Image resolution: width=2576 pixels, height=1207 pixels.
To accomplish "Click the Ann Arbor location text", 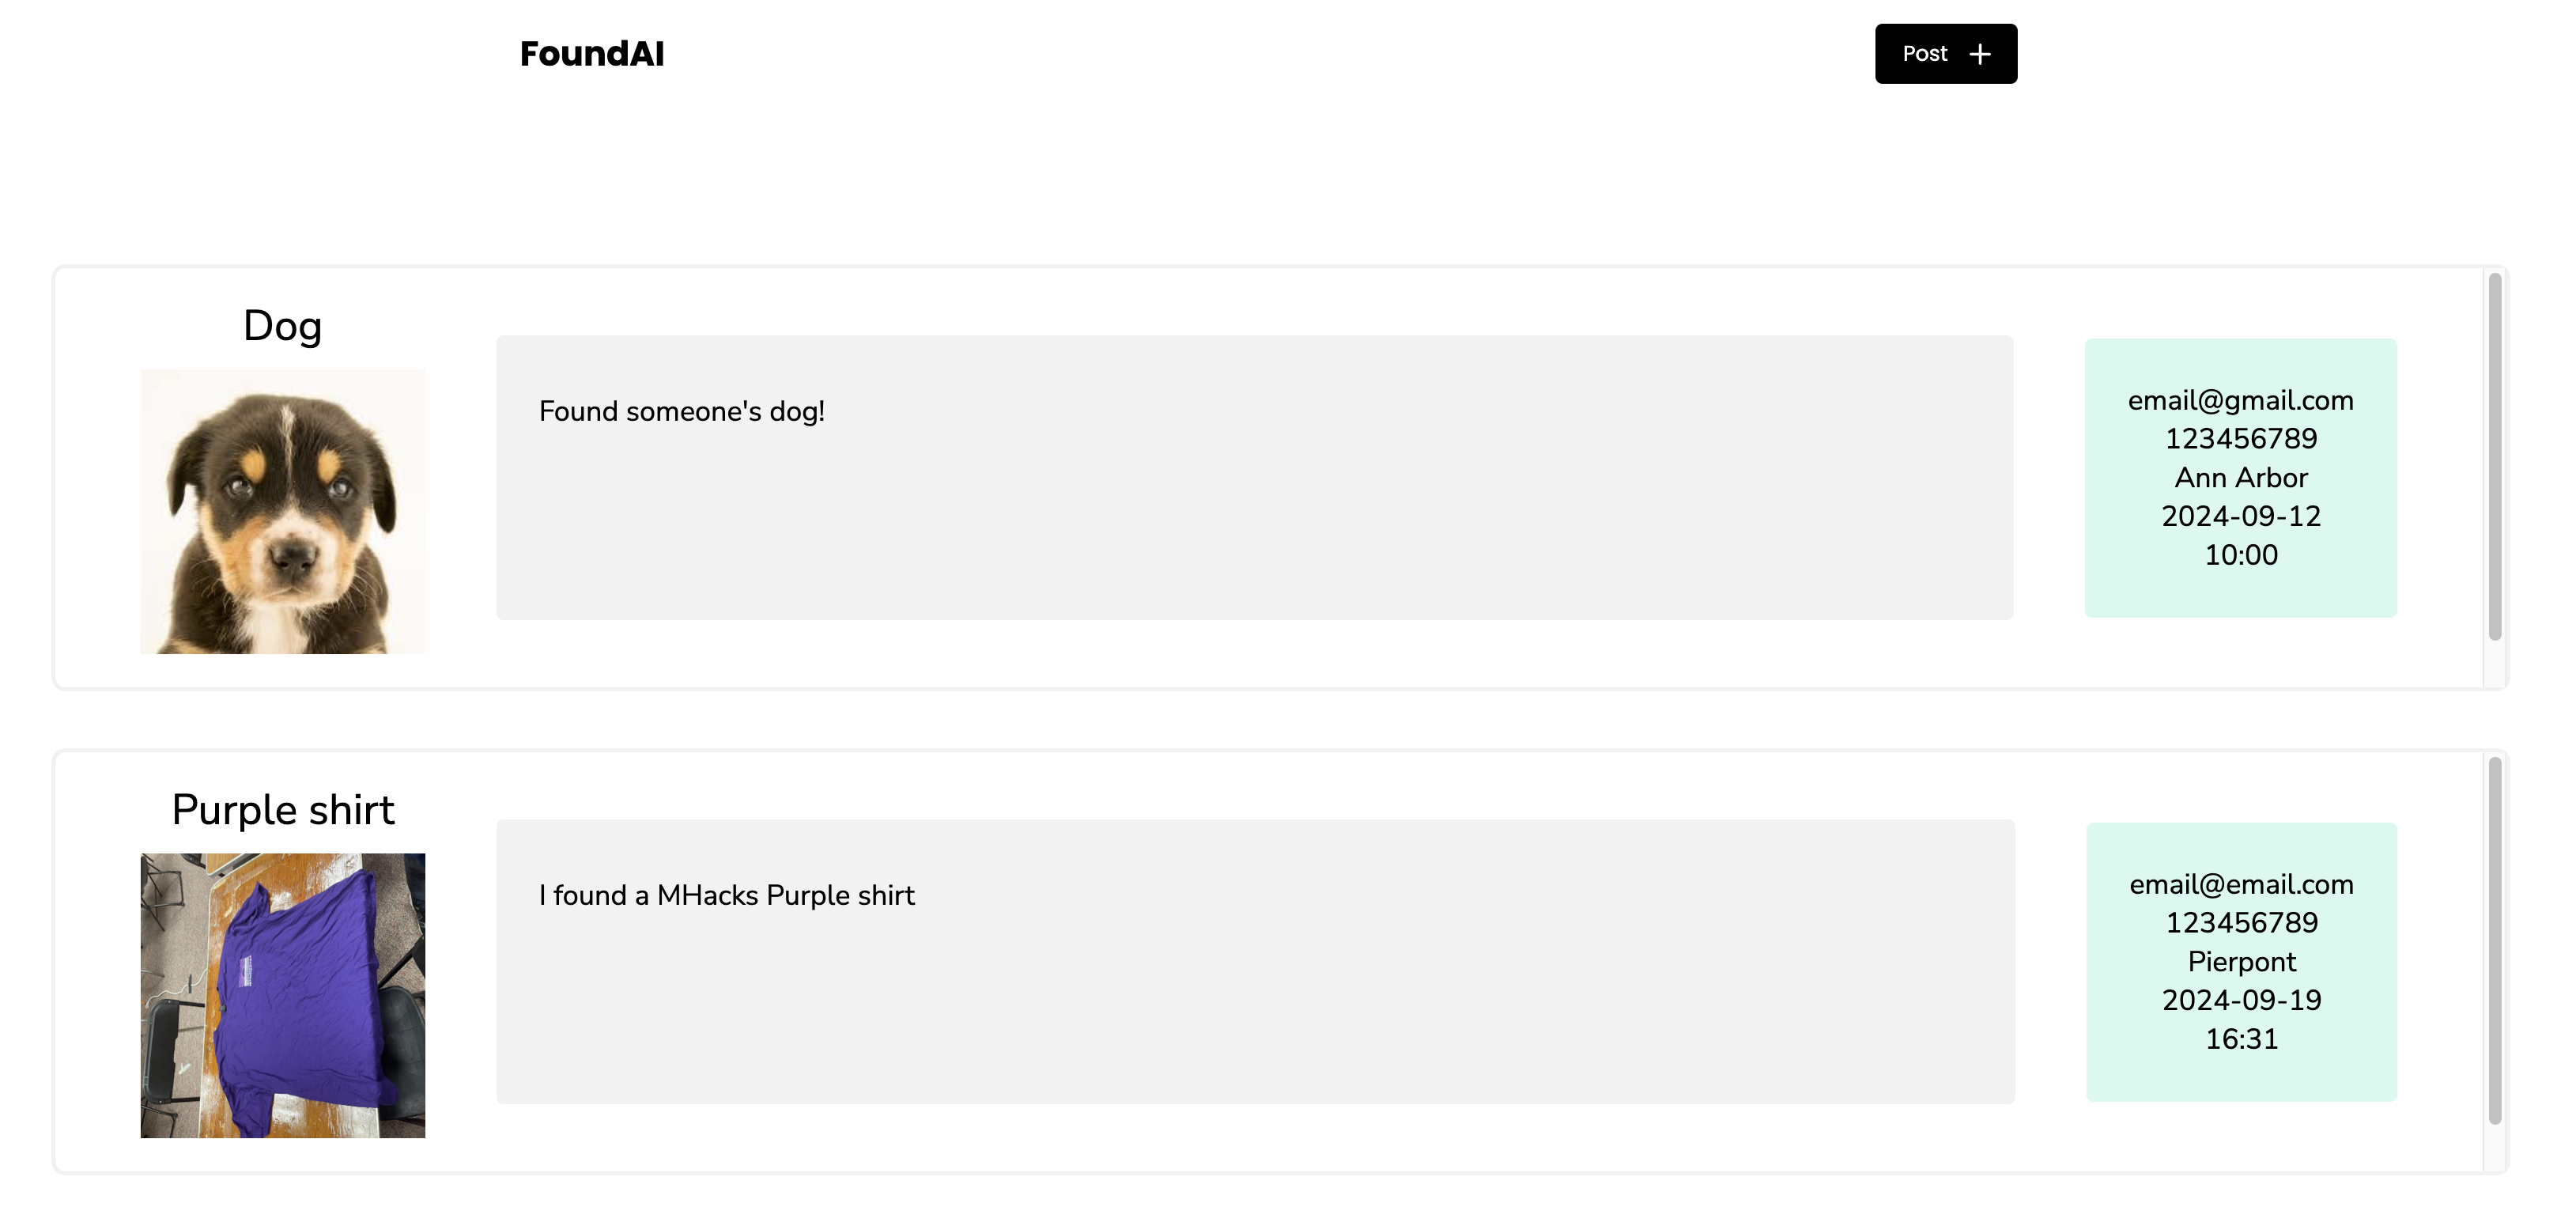I will click(x=2241, y=477).
